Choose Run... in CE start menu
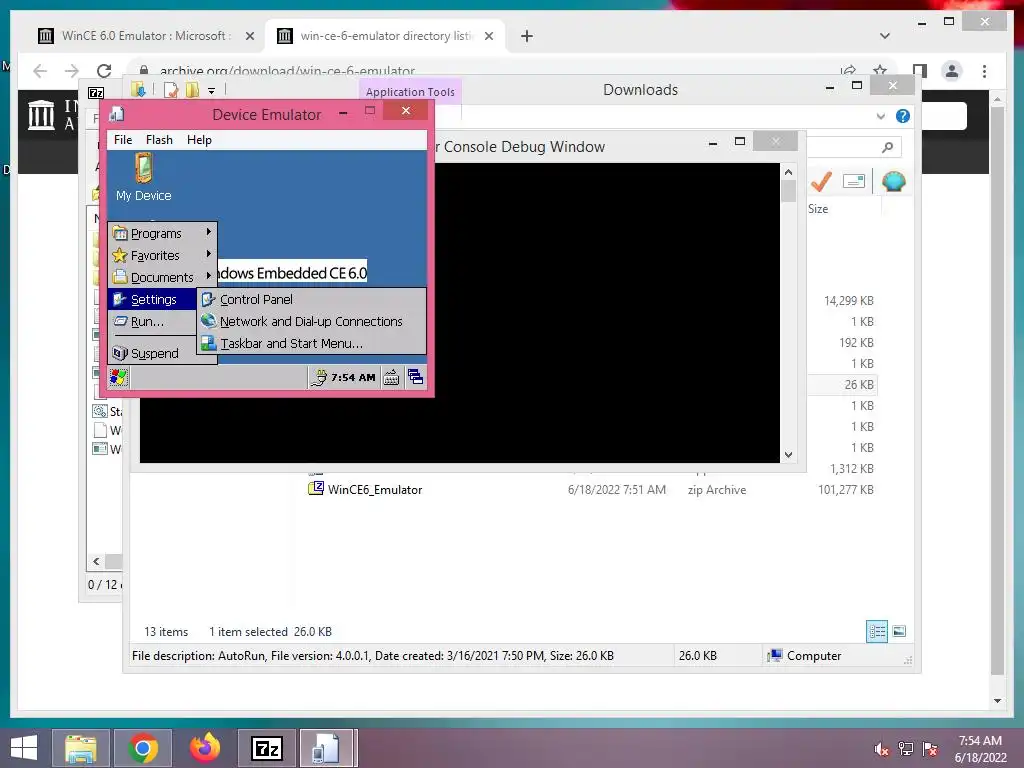Screen dimensions: 1024x768 tap(153, 321)
